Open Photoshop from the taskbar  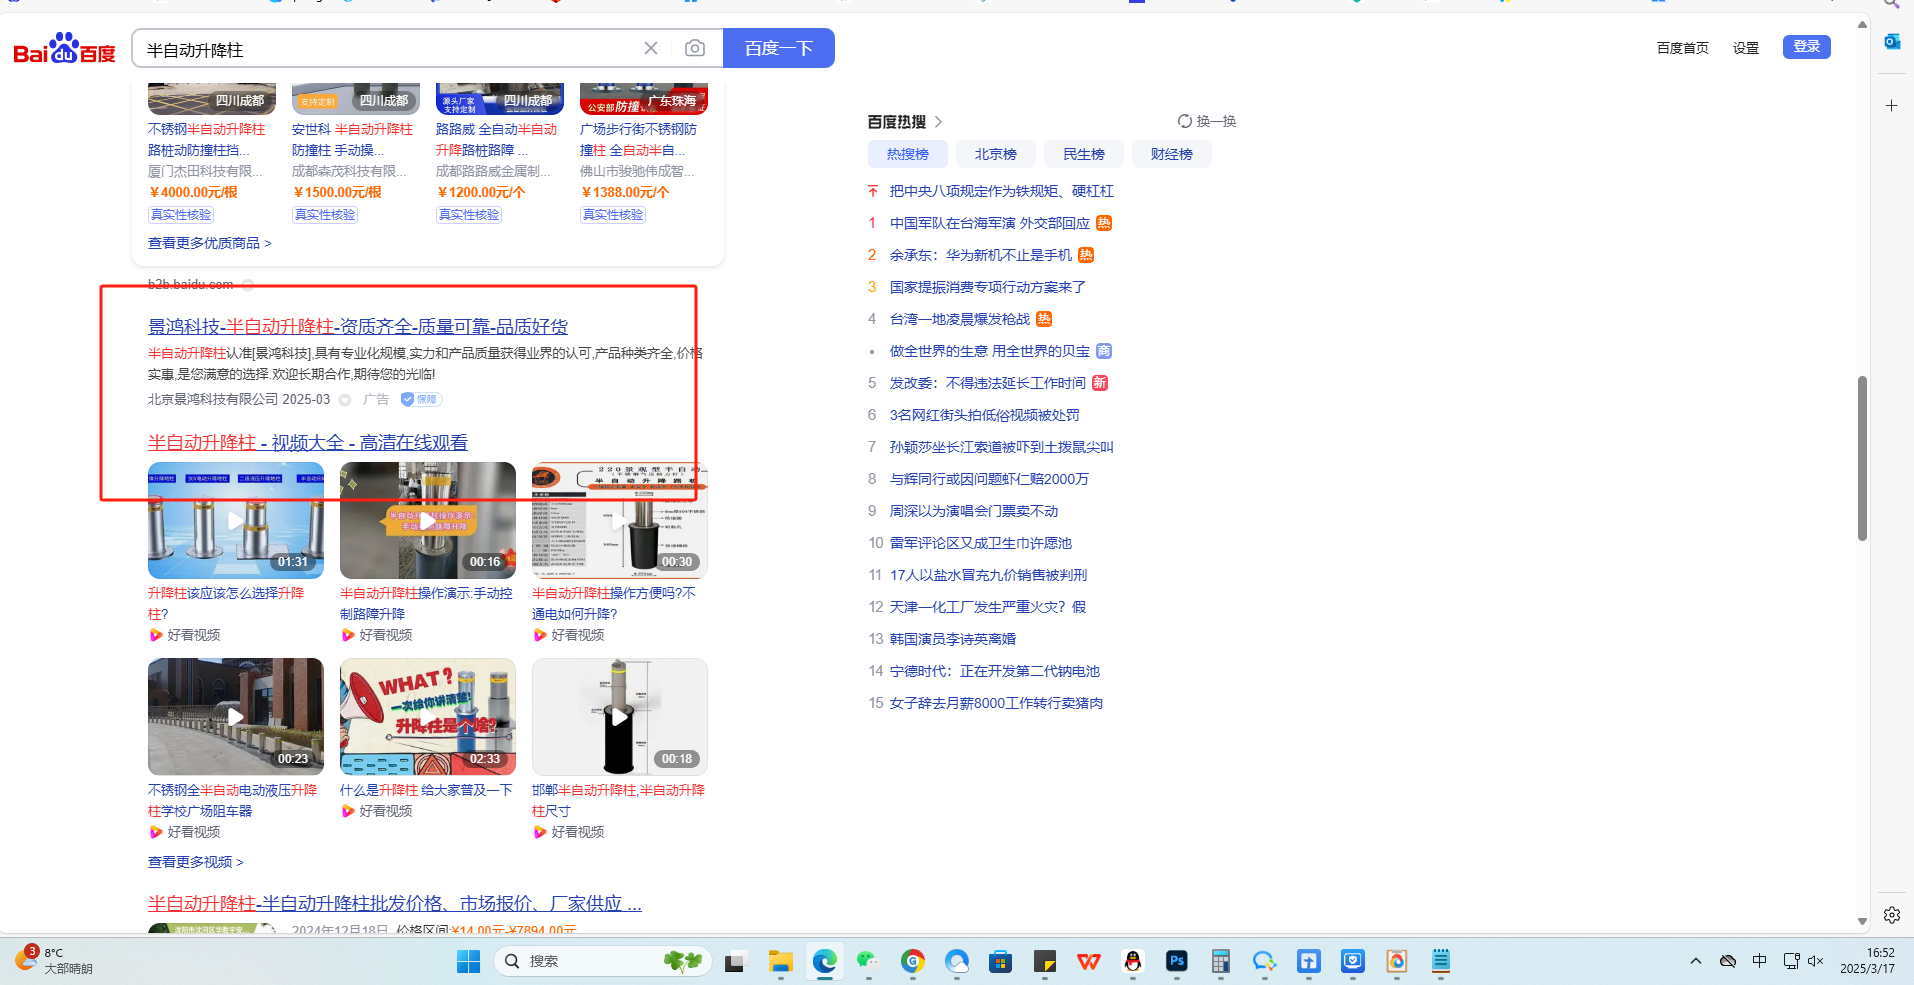click(1176, 961)
